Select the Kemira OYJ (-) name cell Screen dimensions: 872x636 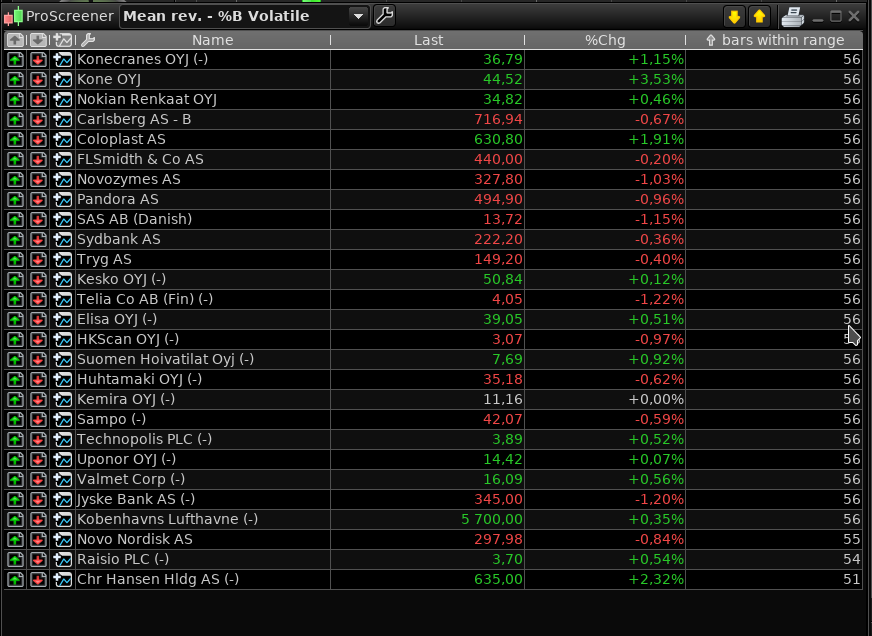pos(202,400)
